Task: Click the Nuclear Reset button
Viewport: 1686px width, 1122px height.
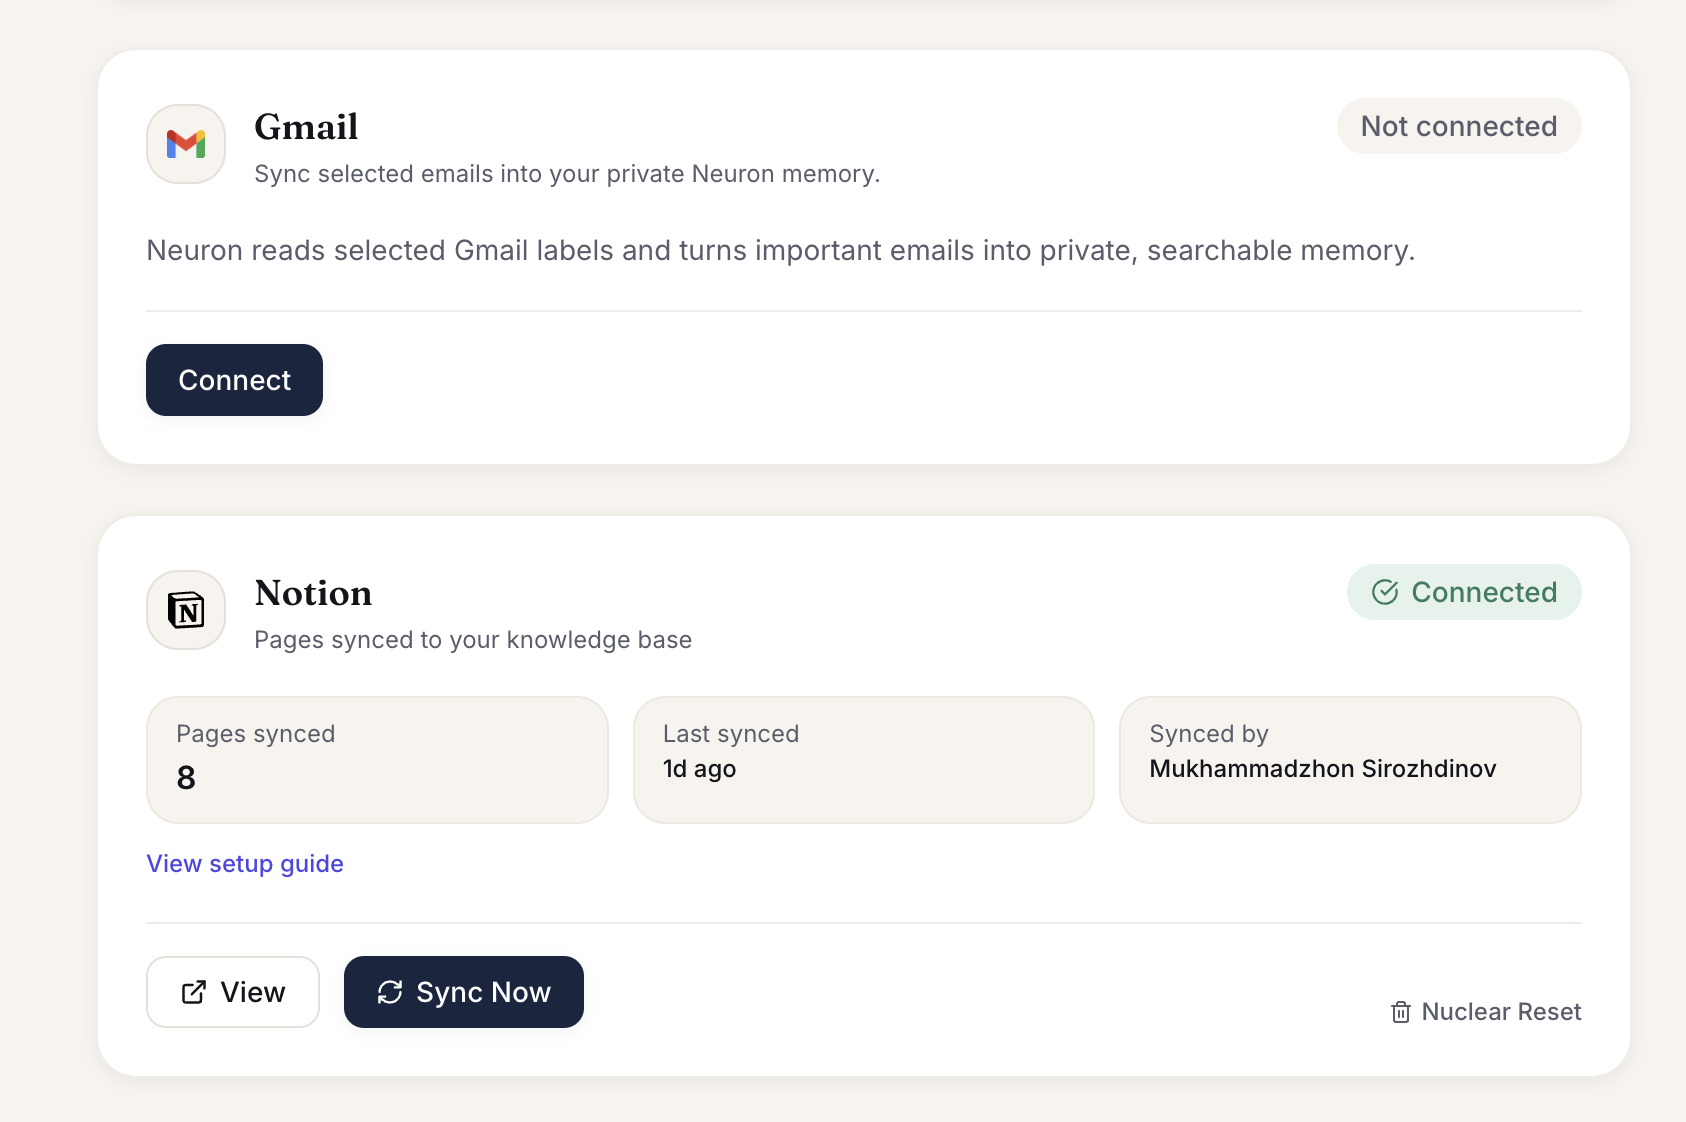Action: (x=1486, y=1012)
